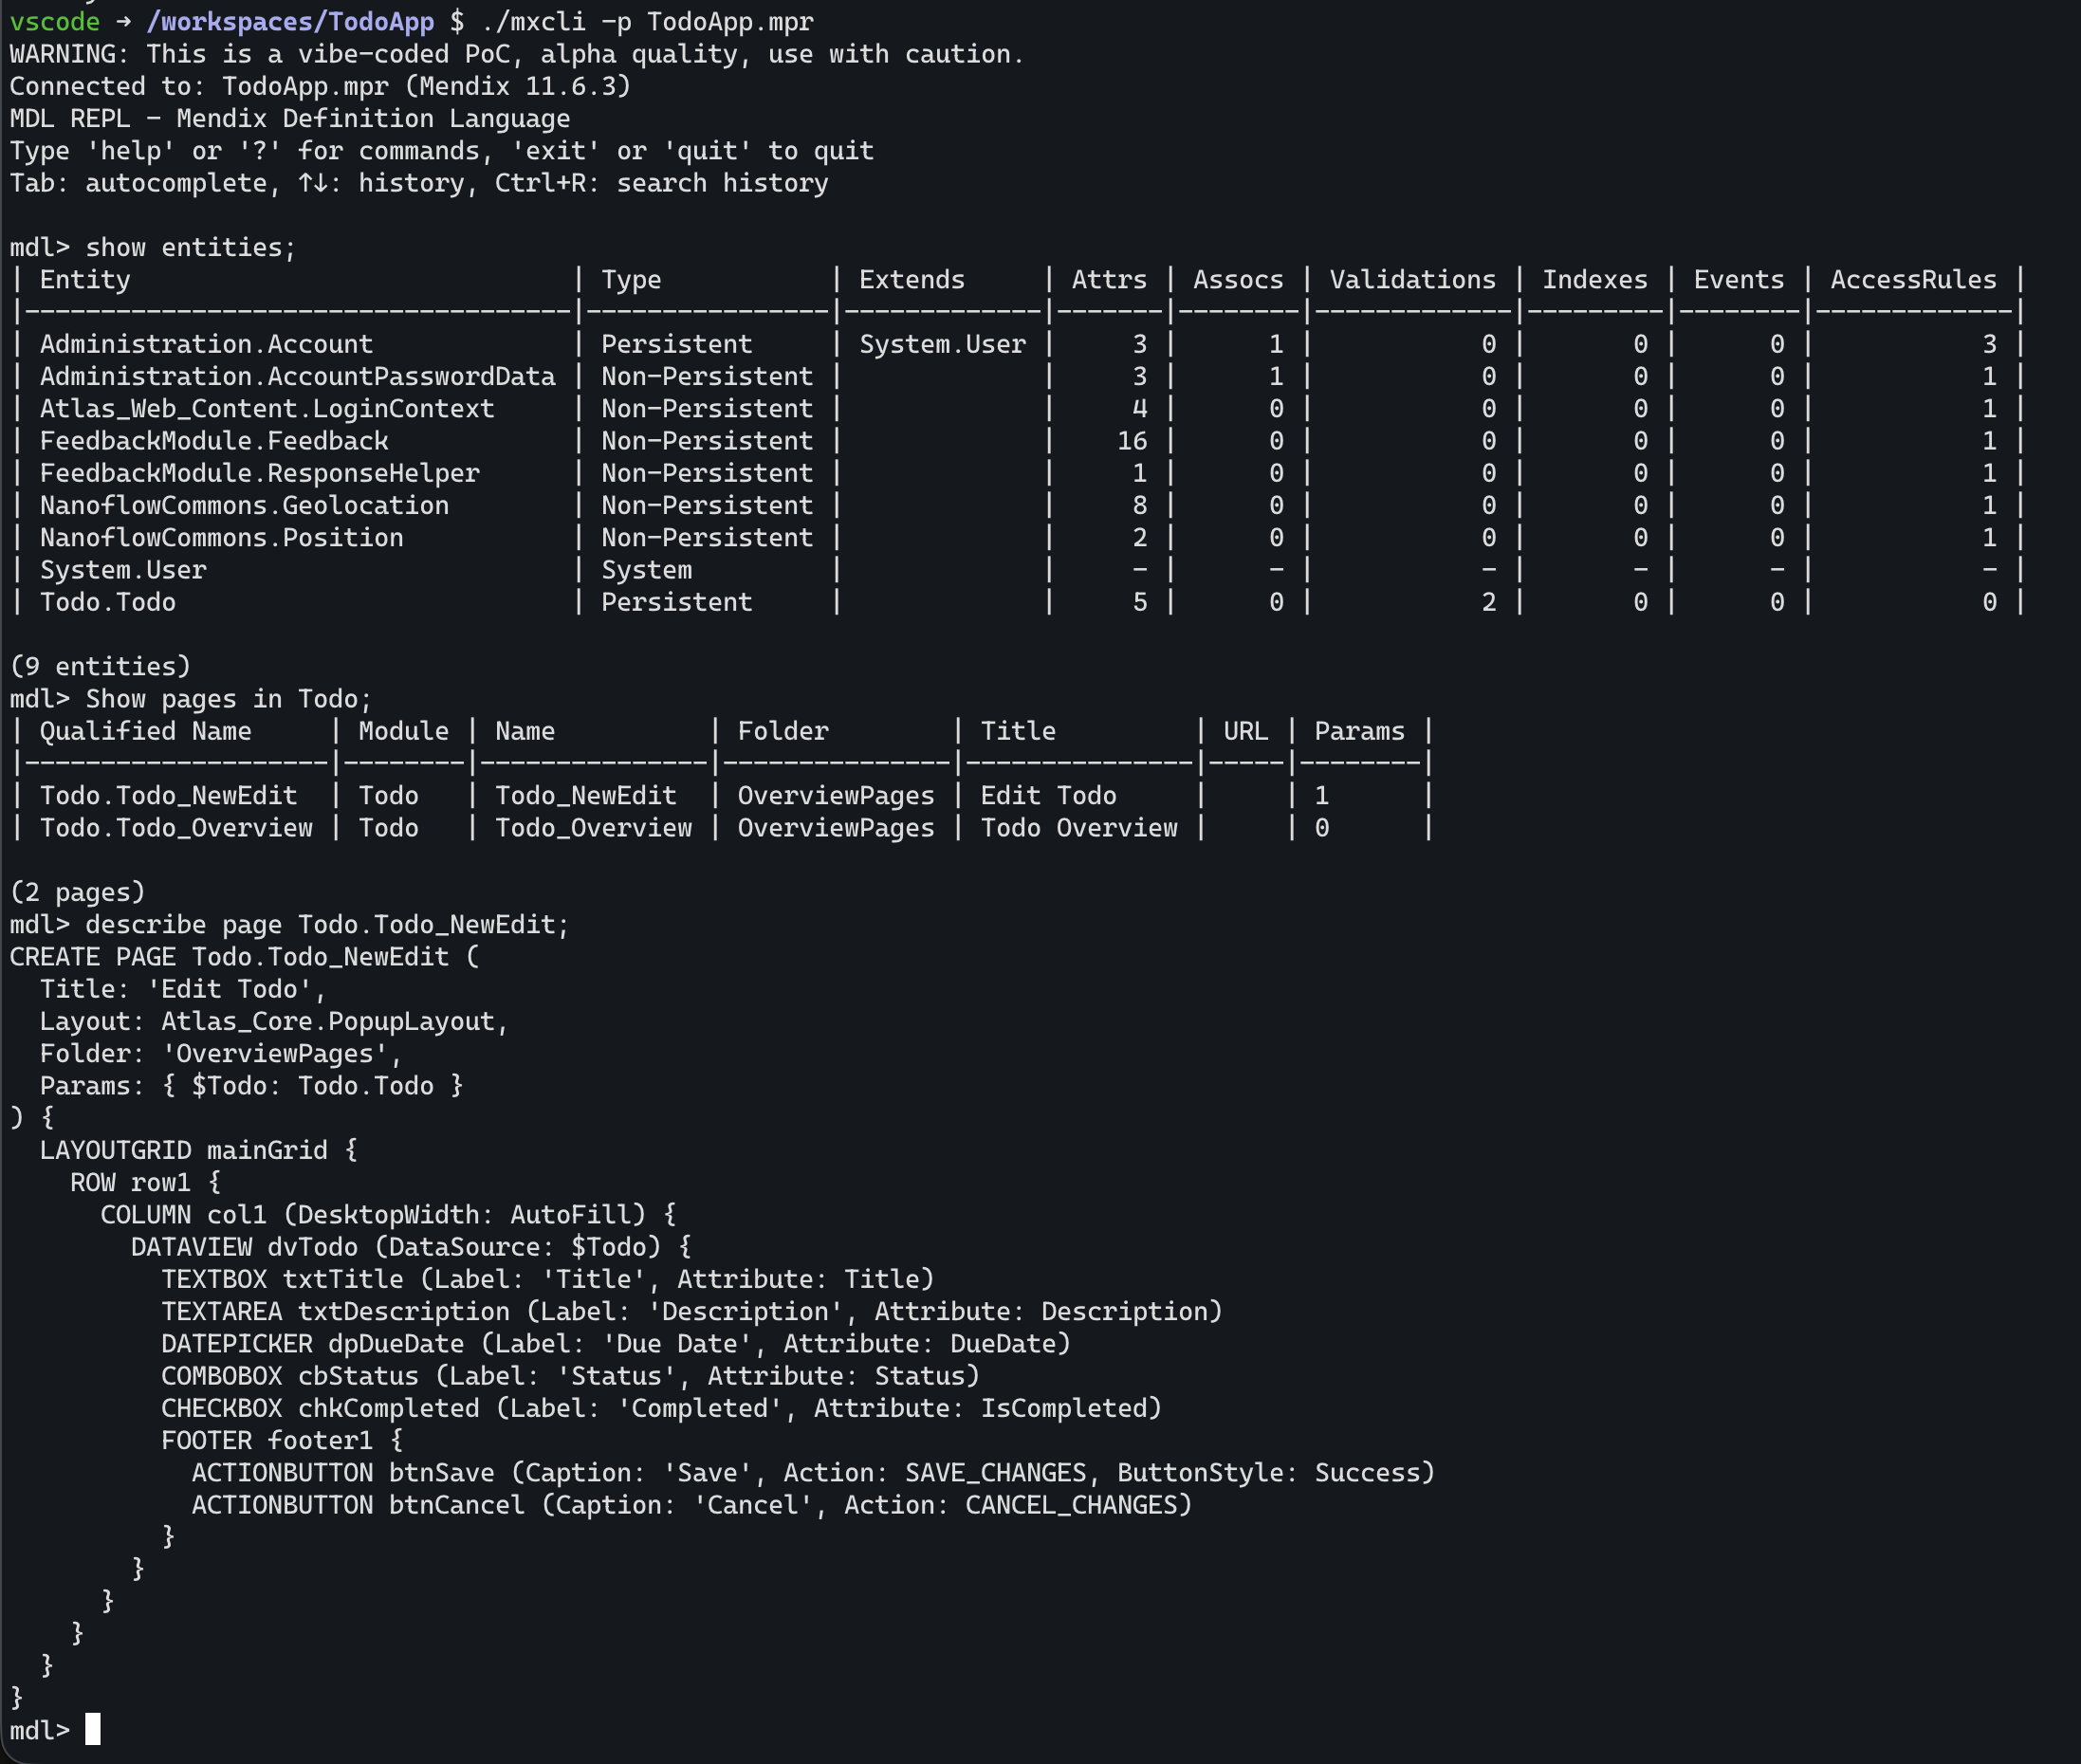2081x1764 pixels.
Task: Click the System.User extends value
Action: pos(942,344)
